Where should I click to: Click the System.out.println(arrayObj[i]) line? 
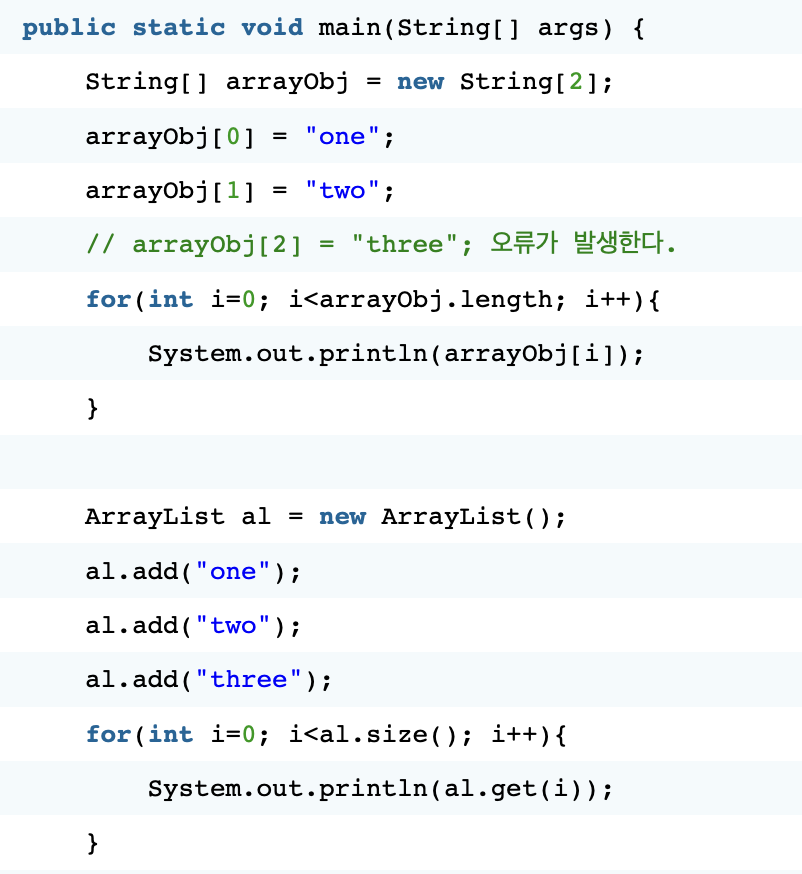click(396, 354)
